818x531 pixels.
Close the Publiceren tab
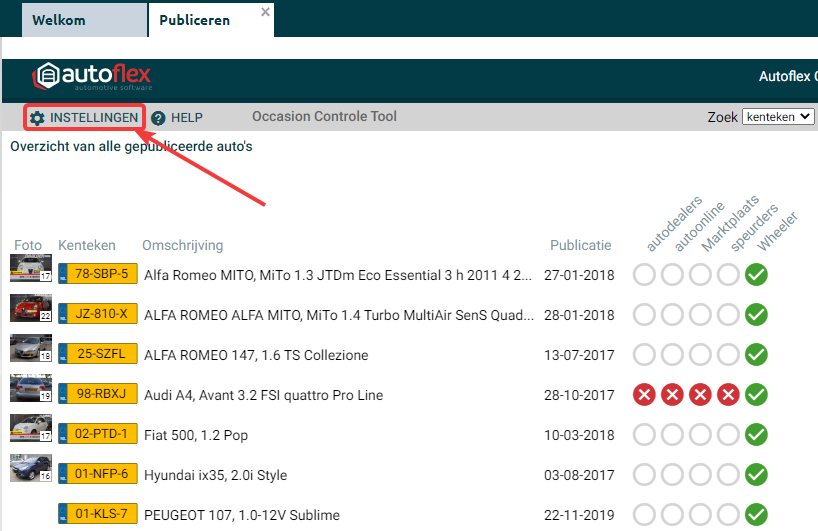click(x=265, y=12)
